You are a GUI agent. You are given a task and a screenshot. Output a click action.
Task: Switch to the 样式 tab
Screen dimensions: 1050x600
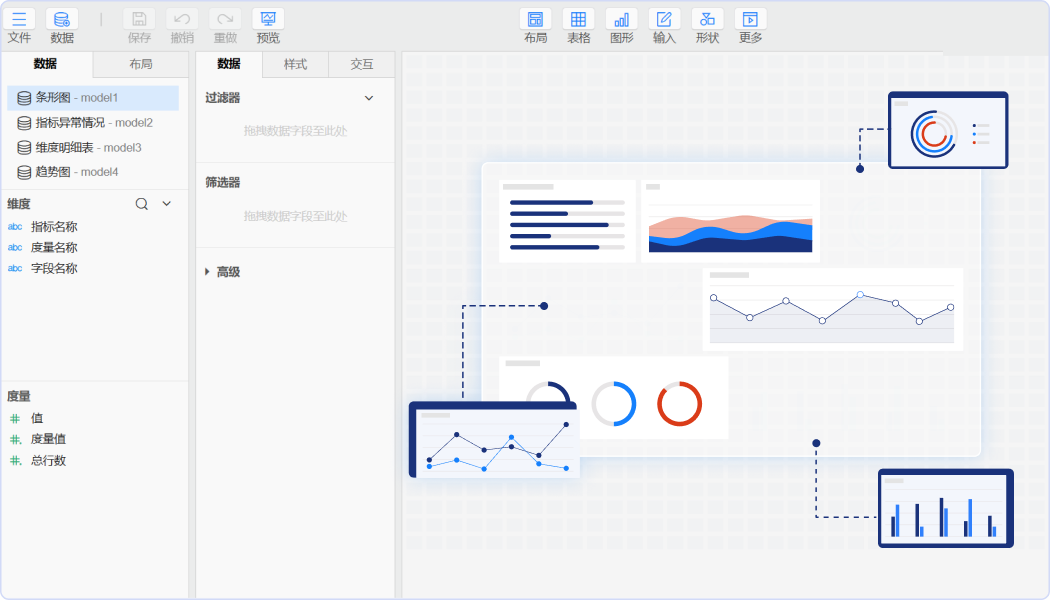click(x=295, y=64)
